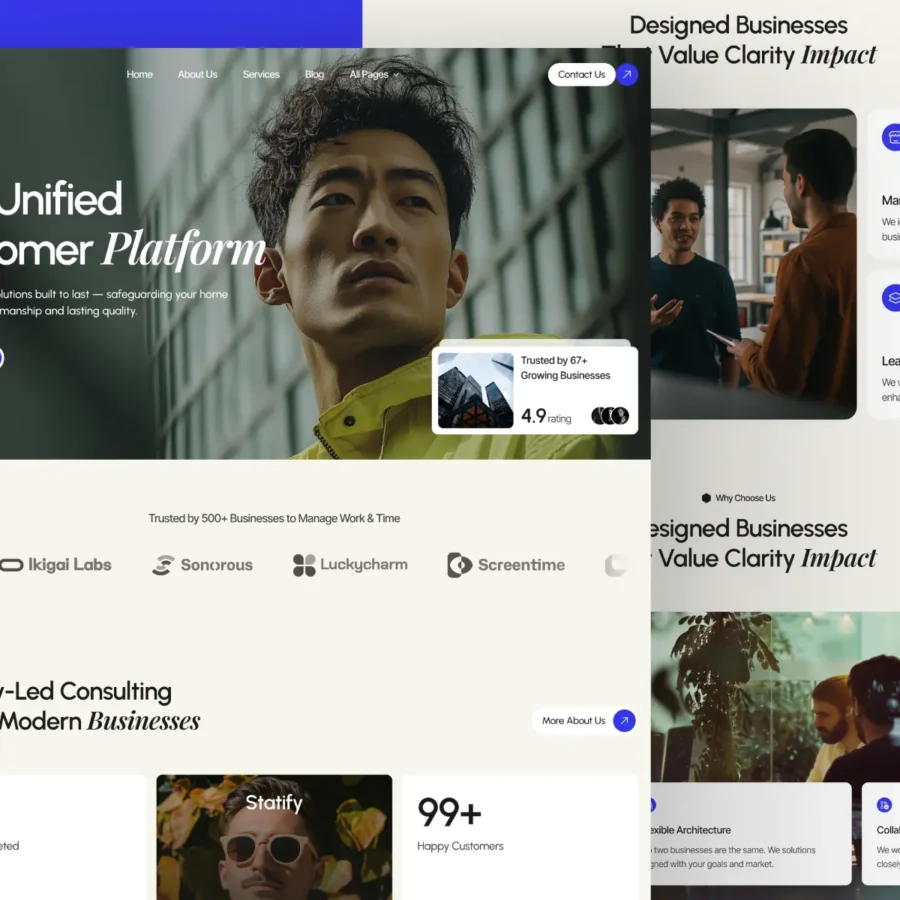
Task: Click 'Trusted by 67+ Growing Businesses' text
Action: pos(565,368)
